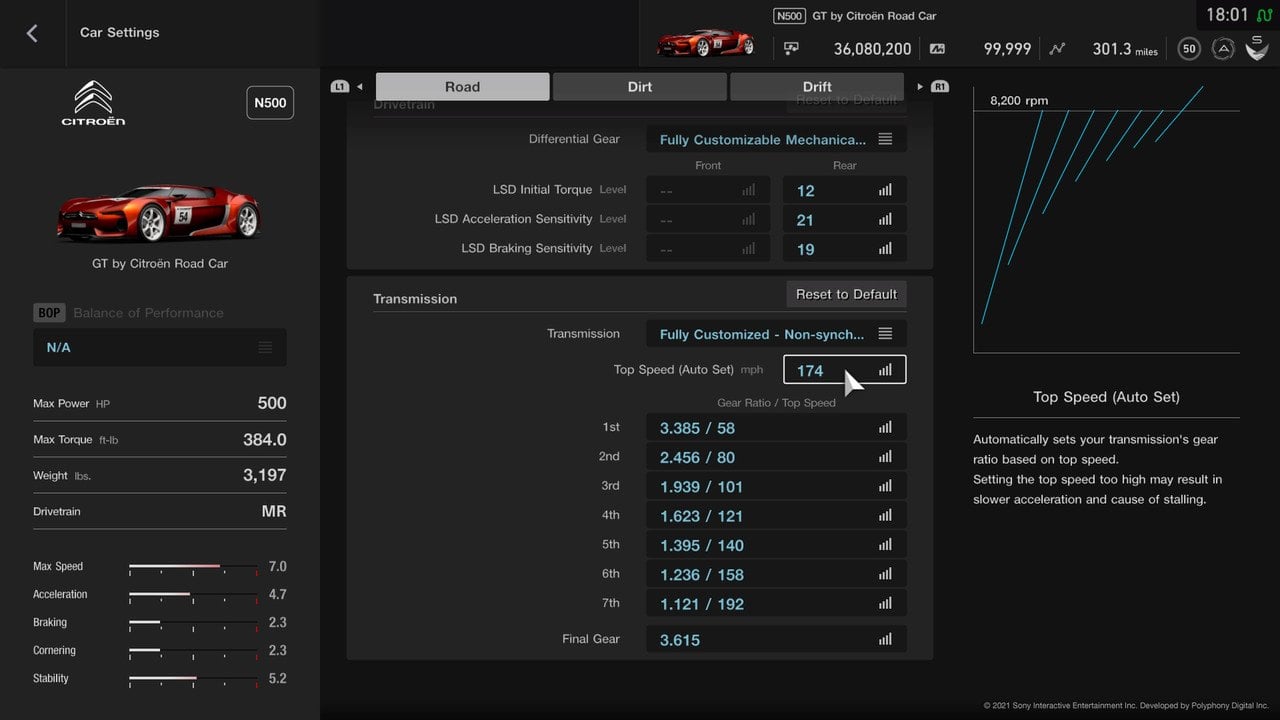The width and height of the screenshot is (1280, 720).
Task: Adjust Top Speed Auto Set bars icon
Action: point(885,370)
